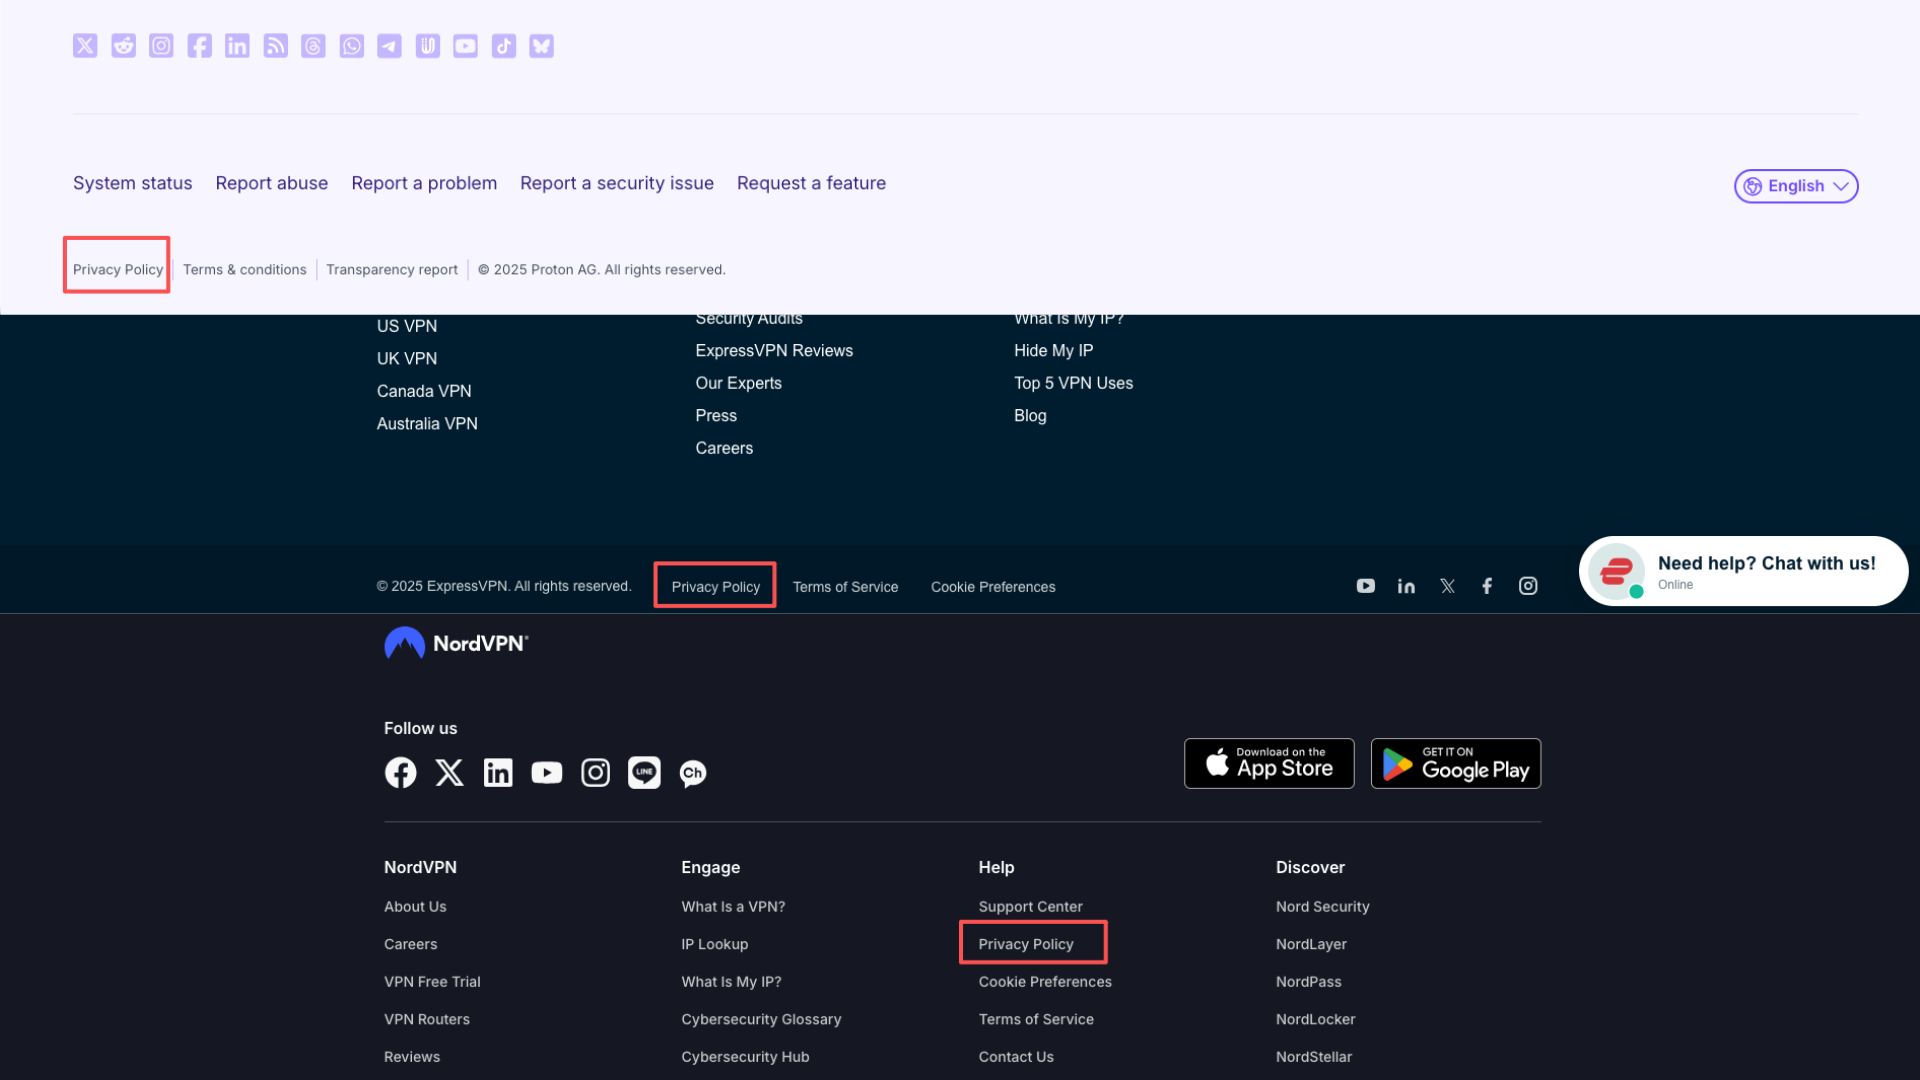
Task: Open ExpressVPN Cookie Preferences
Action: (x=992, y=587)
